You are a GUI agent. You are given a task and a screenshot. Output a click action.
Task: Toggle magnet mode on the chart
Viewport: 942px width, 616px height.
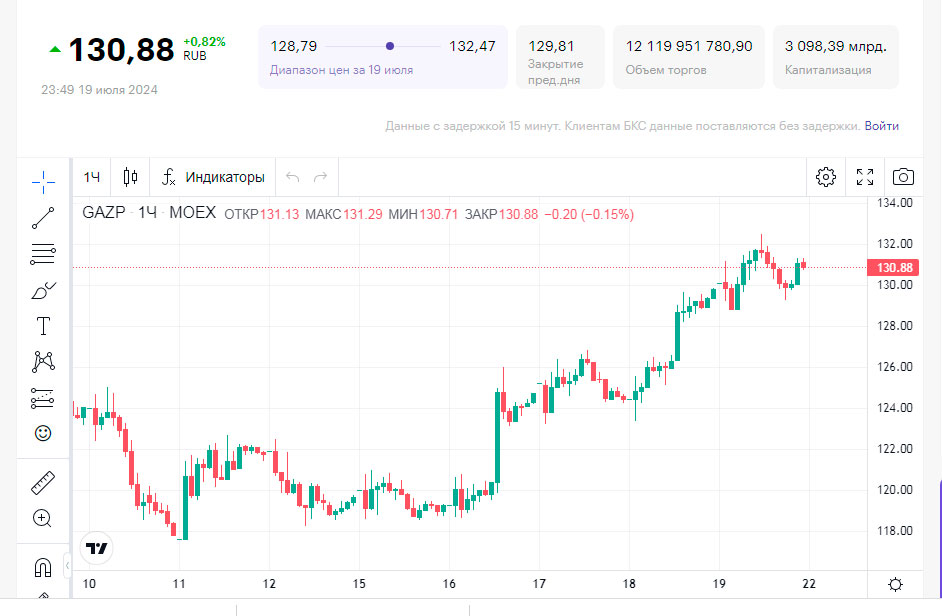(x=43, y=568)
